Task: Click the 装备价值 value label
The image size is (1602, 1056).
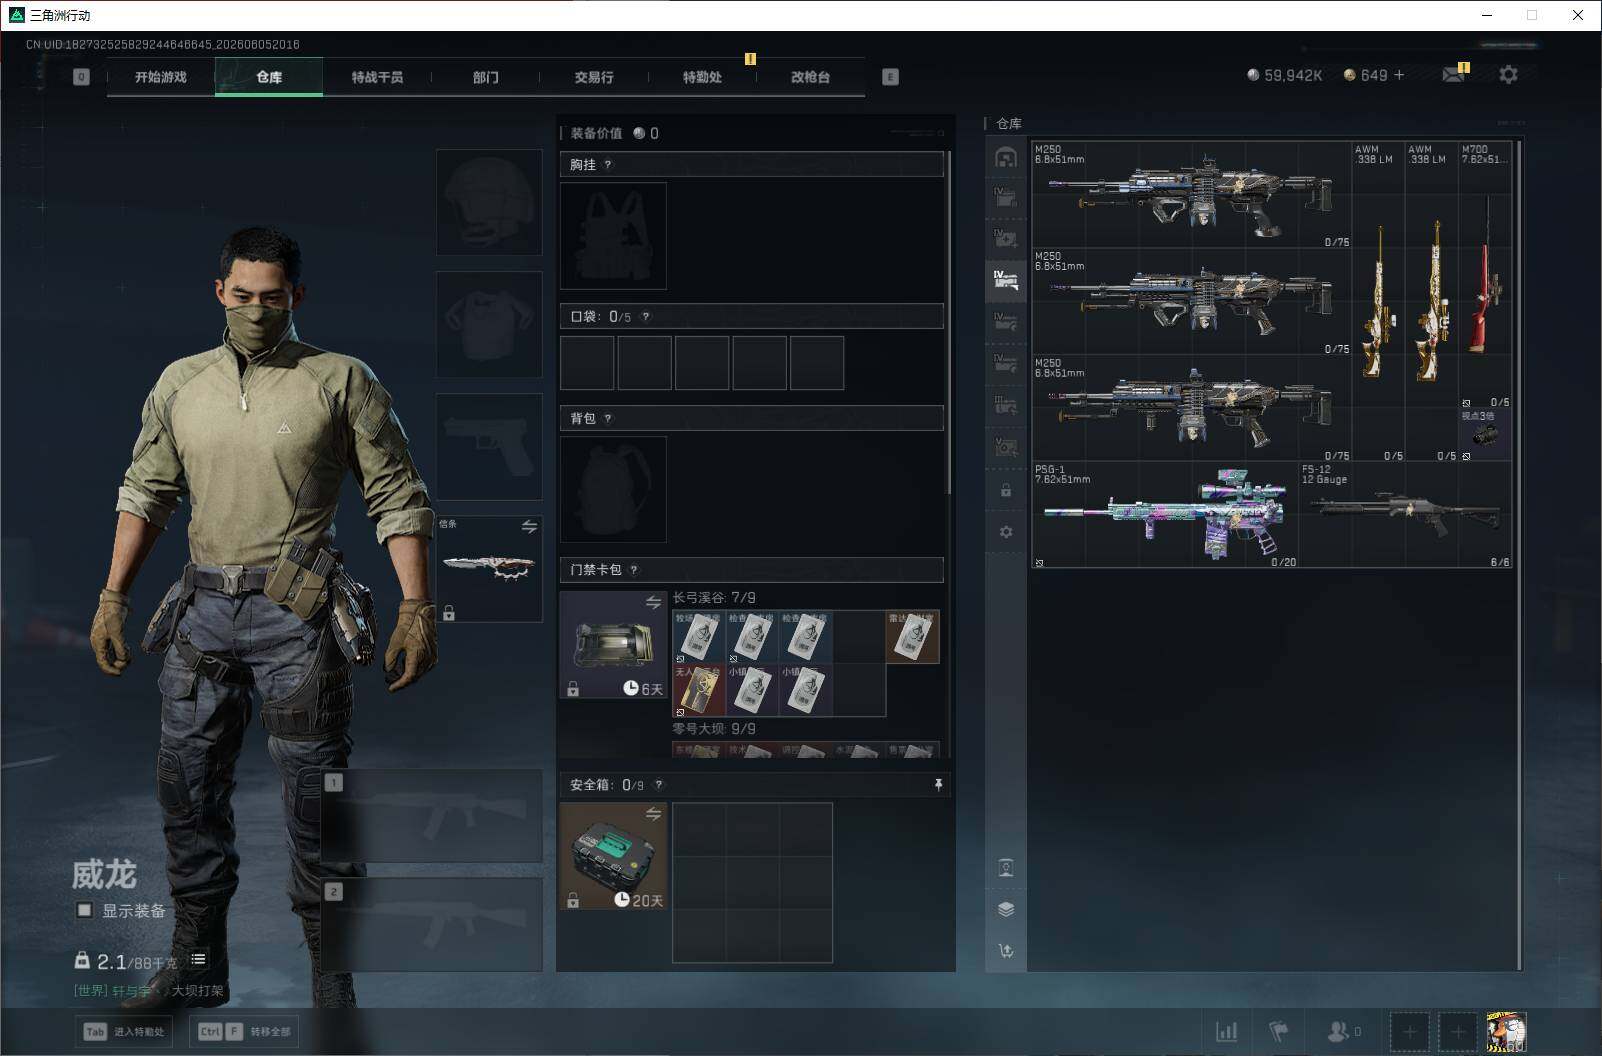Action: [x=614, y=133]
